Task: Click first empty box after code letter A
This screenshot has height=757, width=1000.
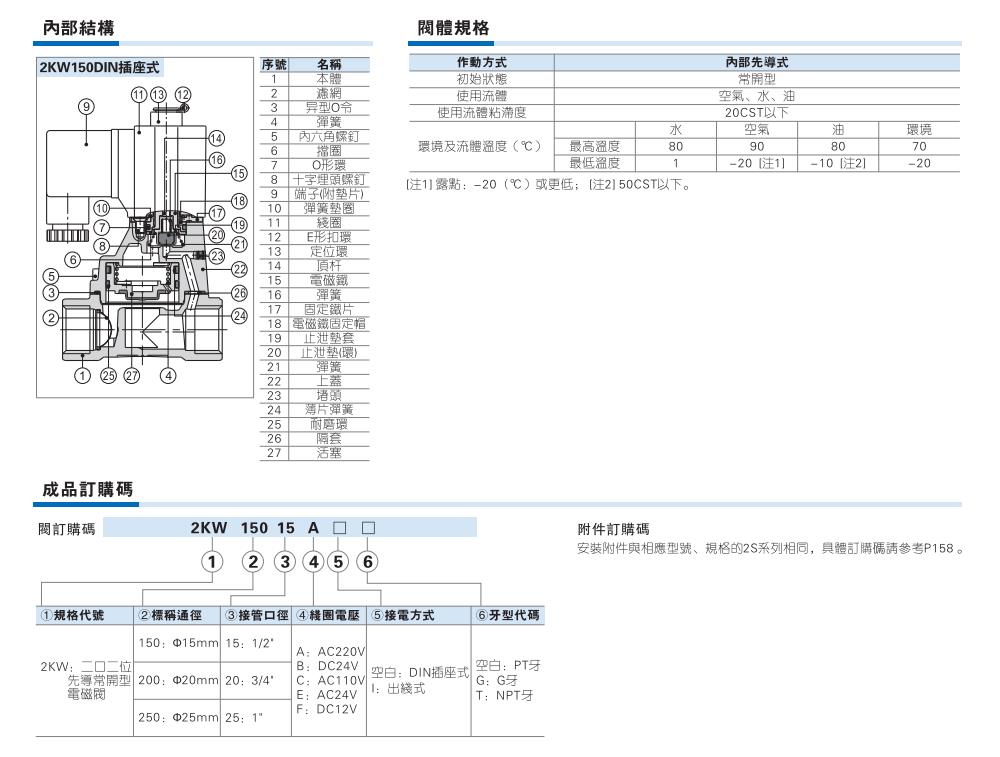Action: point(341,529)
